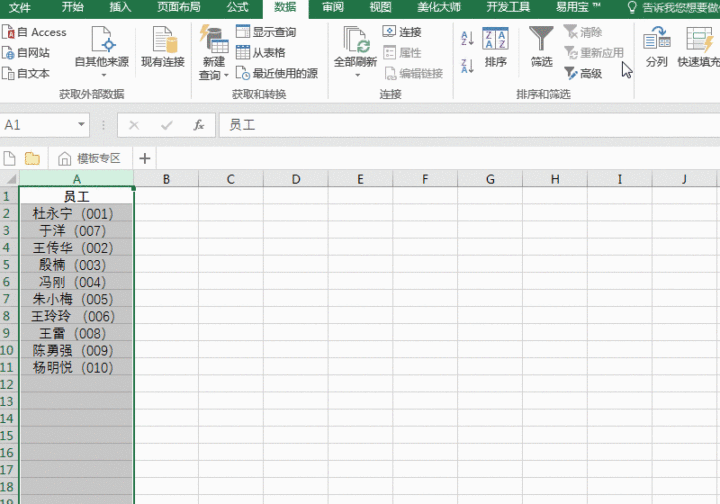Import data from Access
Image resolution: width=720 pixels, height=504 pixels.
pos(34,32)
